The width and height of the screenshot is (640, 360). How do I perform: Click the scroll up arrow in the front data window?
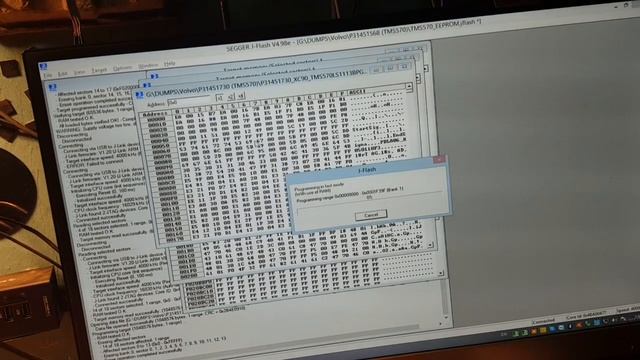(409, 87)
